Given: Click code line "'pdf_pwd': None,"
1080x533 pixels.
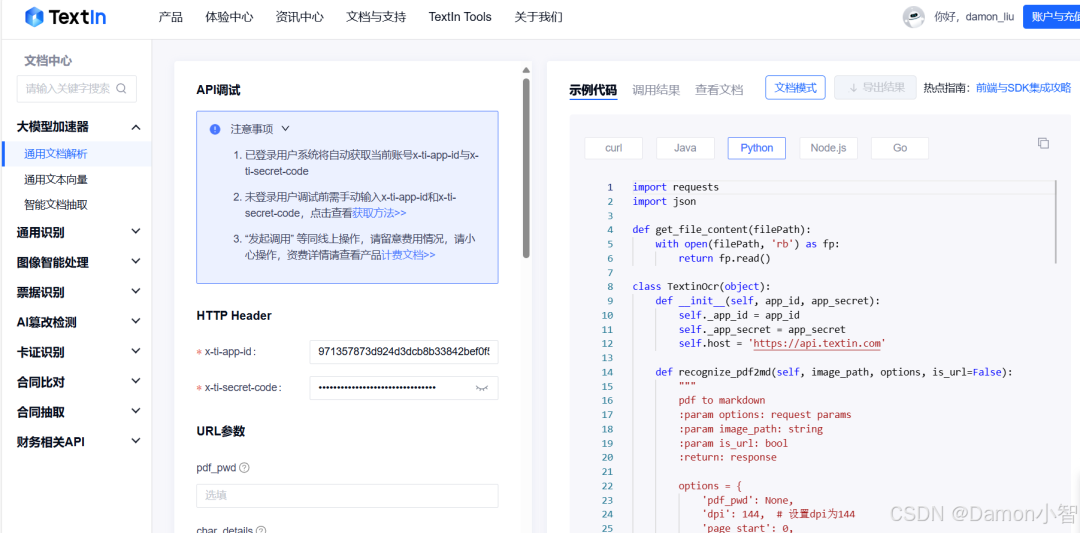Looking at the screenshot, I should (x=747, y=500).
